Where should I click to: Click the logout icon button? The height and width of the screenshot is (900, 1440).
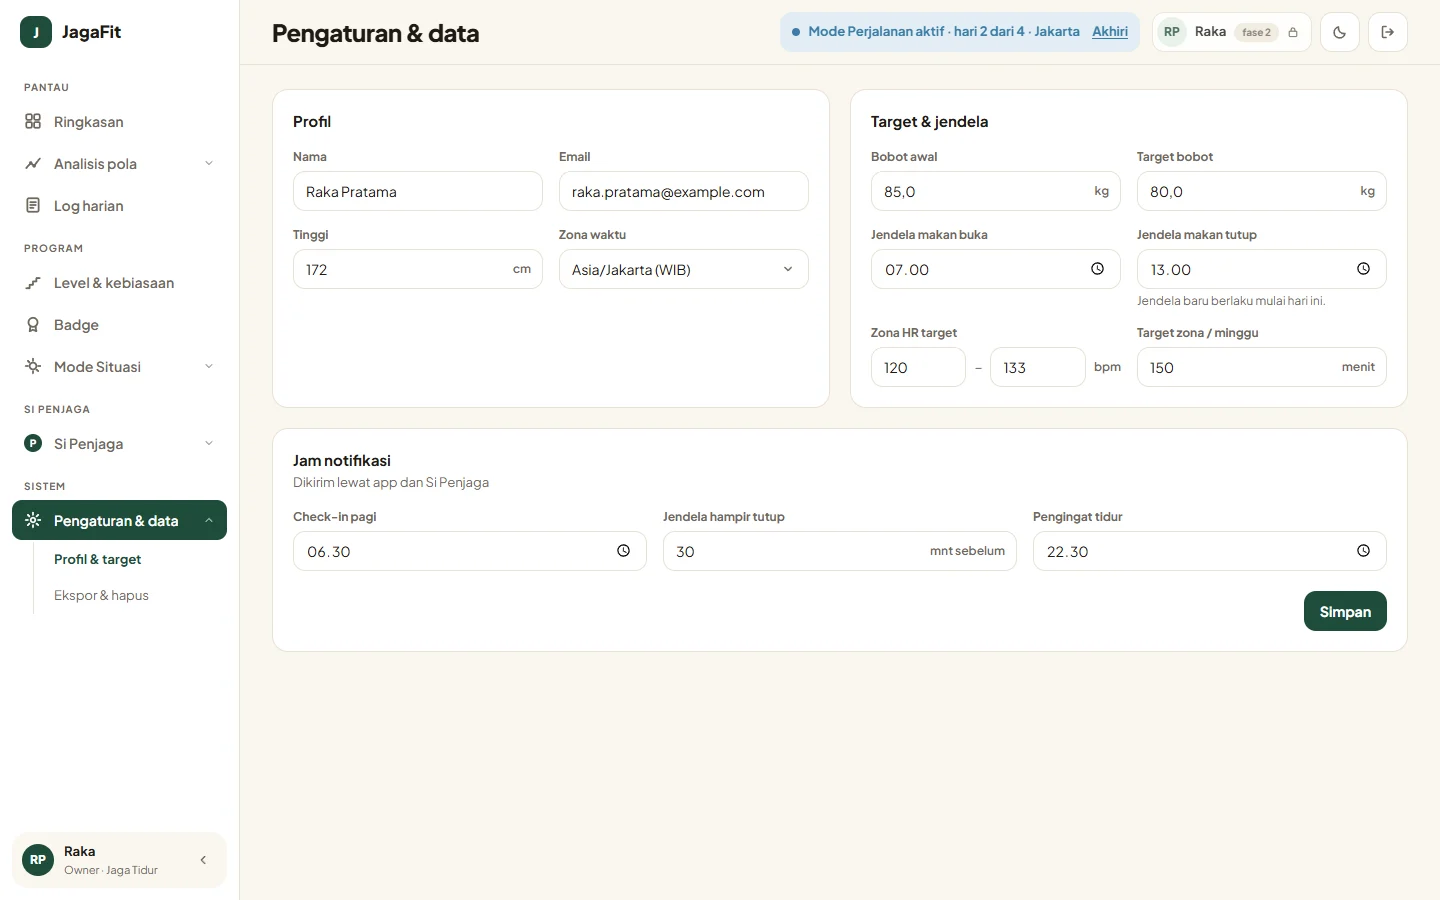[x=1388, y=32]
